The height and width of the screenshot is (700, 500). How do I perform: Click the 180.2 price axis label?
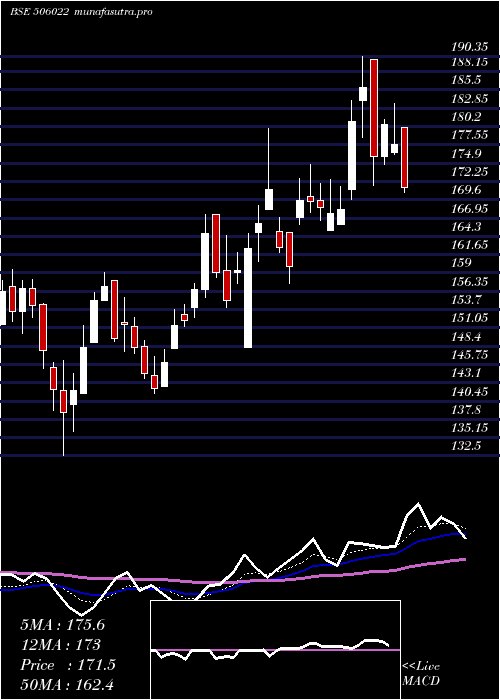click(x=467, y=117)
